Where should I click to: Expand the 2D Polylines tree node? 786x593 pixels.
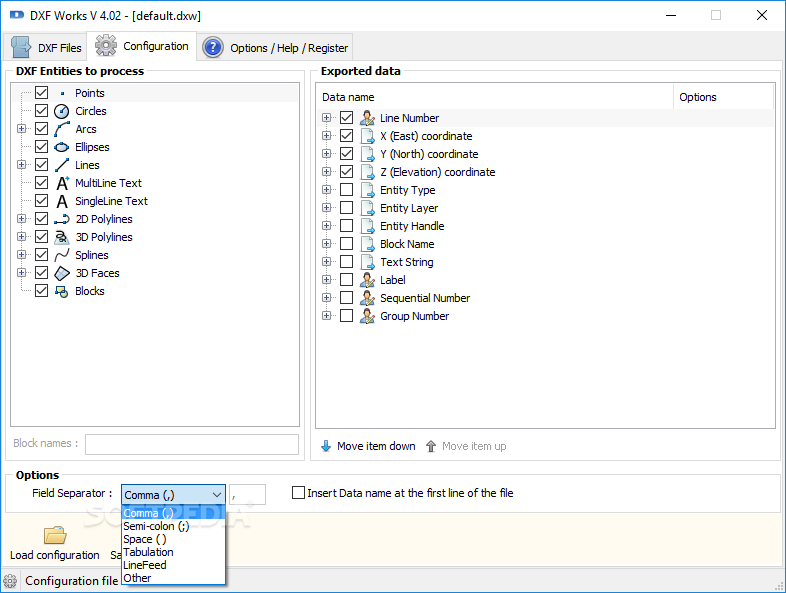click(x=22, y=219)
